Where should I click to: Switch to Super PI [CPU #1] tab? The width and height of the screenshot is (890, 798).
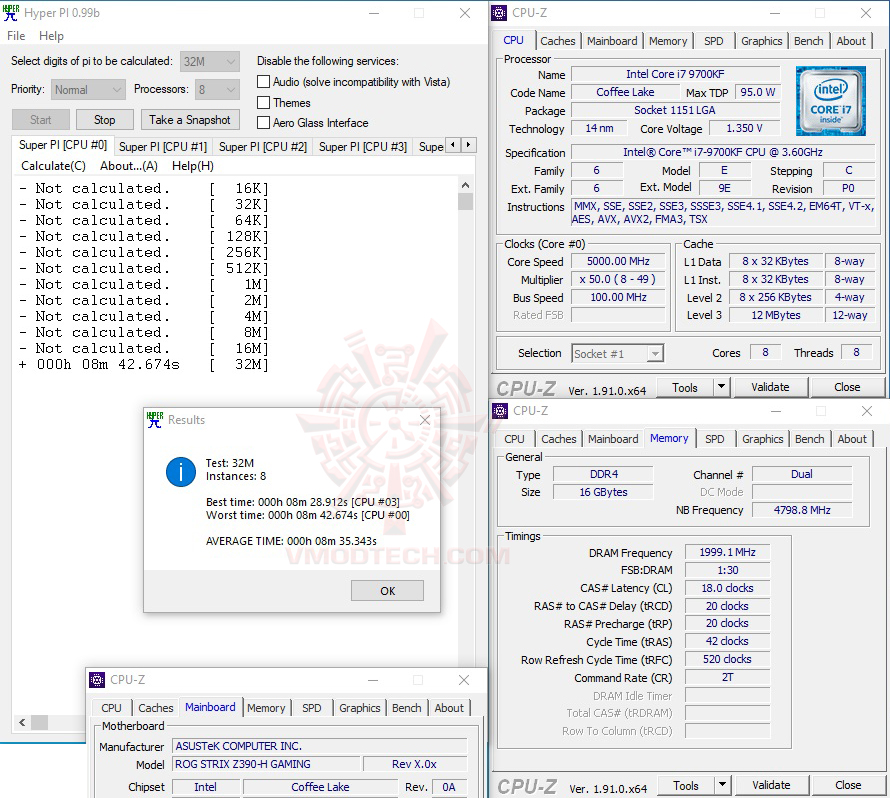click(x=163, y=146)
